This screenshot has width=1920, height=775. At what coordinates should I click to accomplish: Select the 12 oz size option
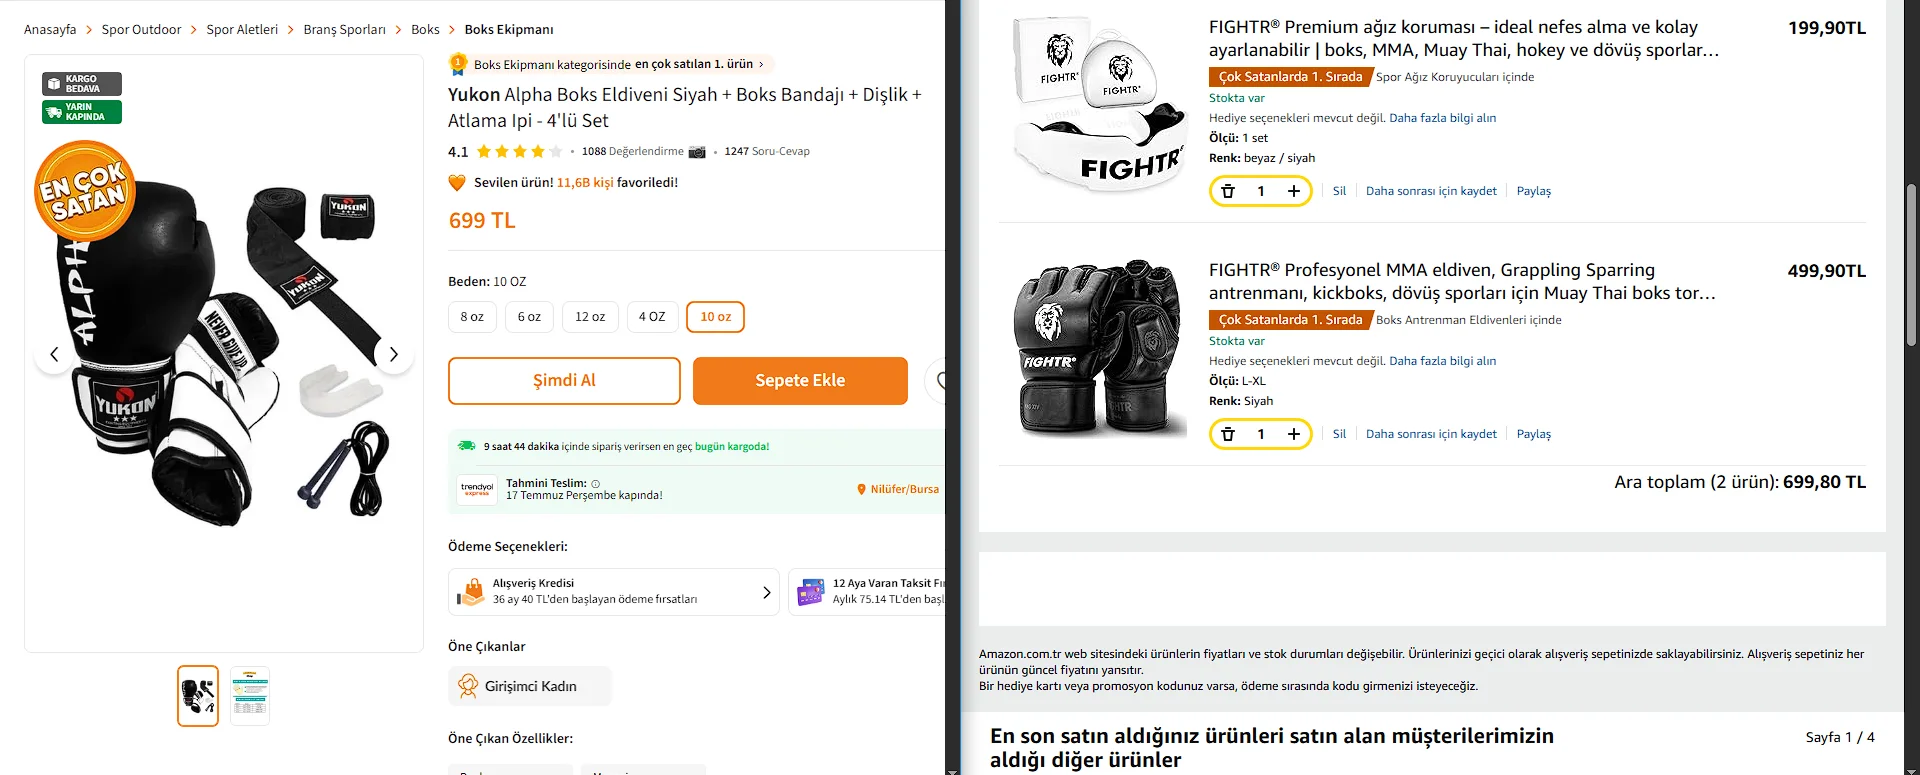[590, 317]
